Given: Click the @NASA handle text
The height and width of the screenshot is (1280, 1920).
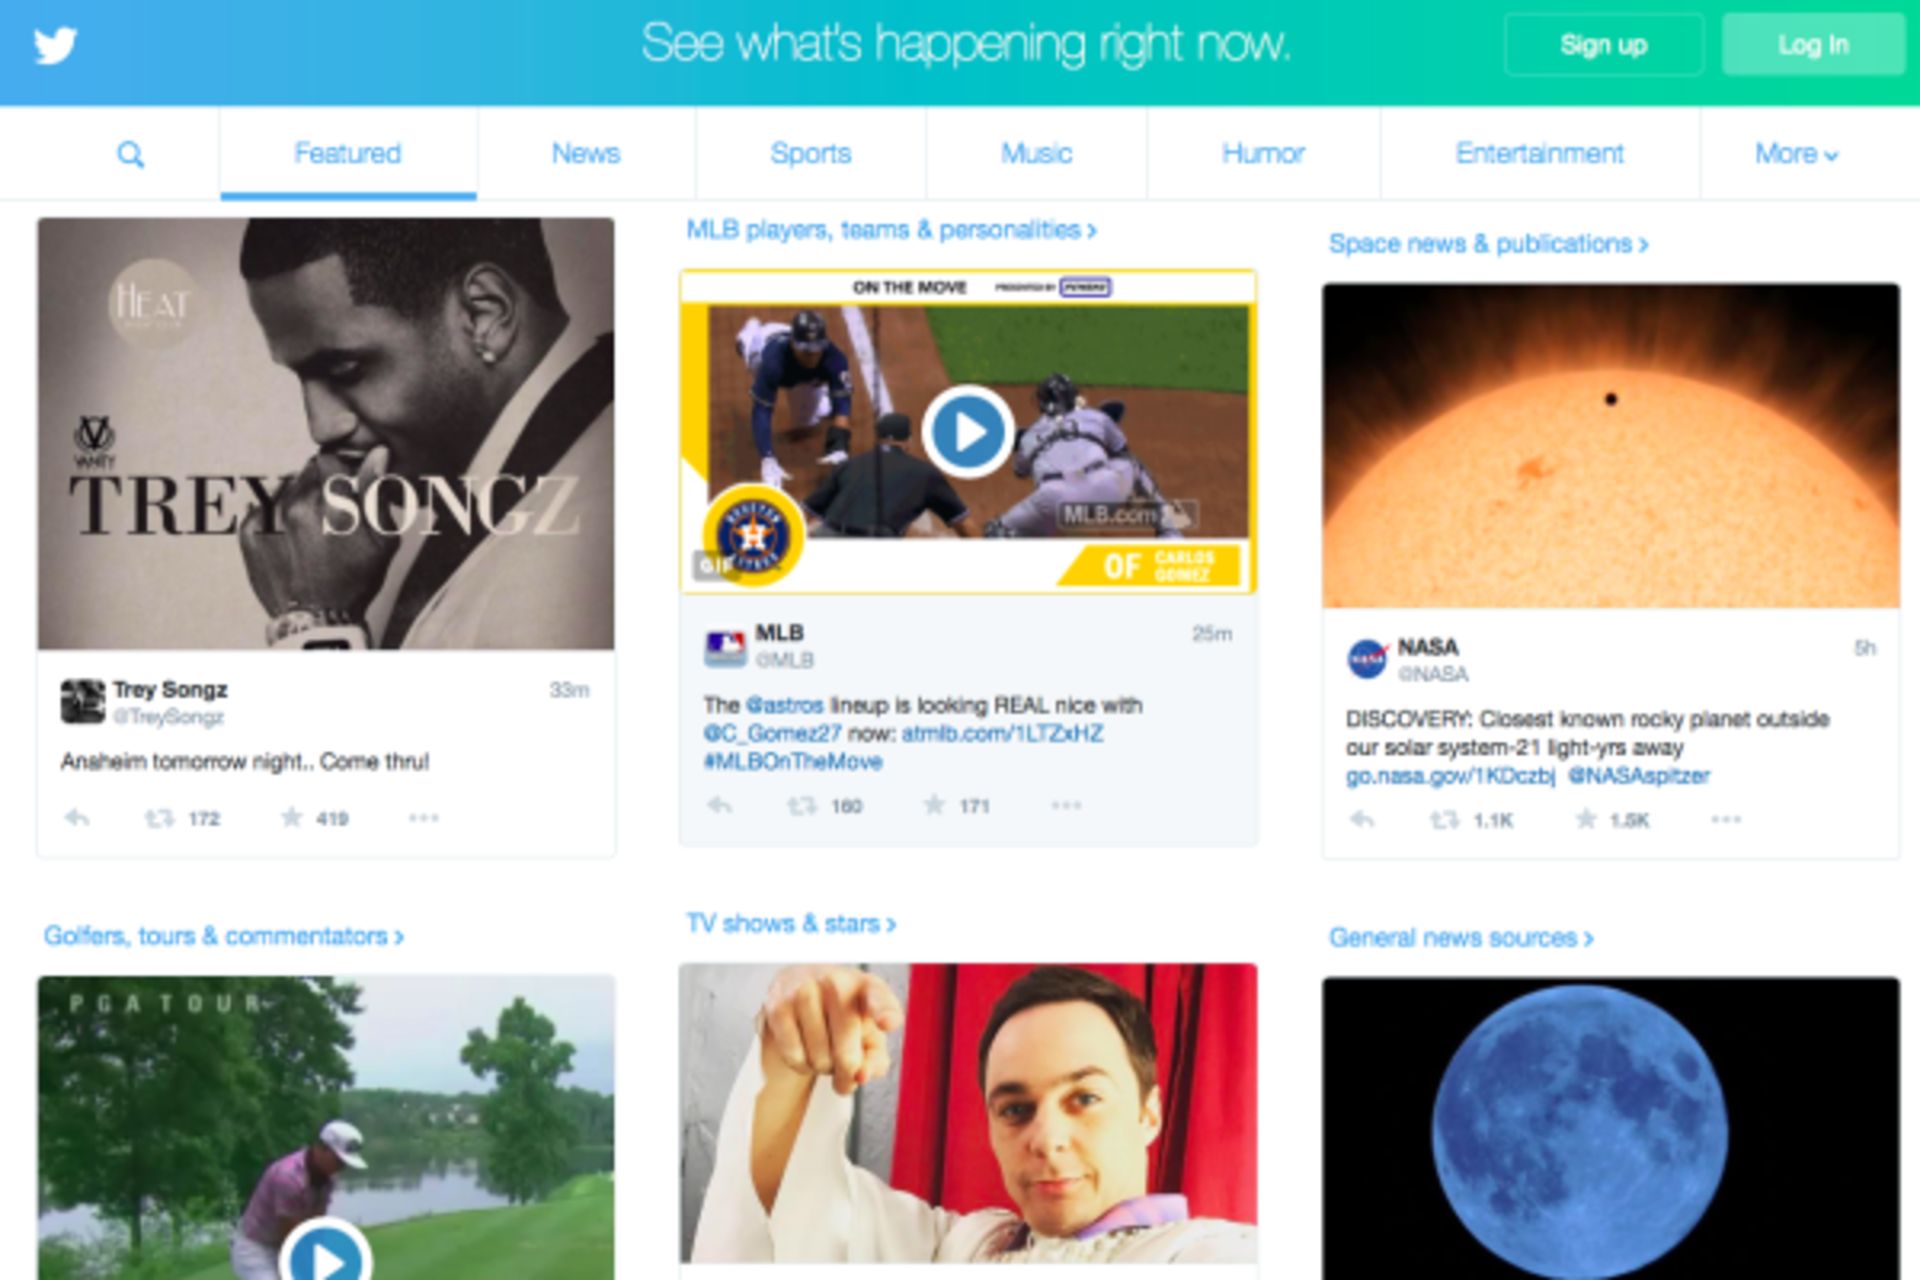Looking at the screenshot, I should (1433, 675).
